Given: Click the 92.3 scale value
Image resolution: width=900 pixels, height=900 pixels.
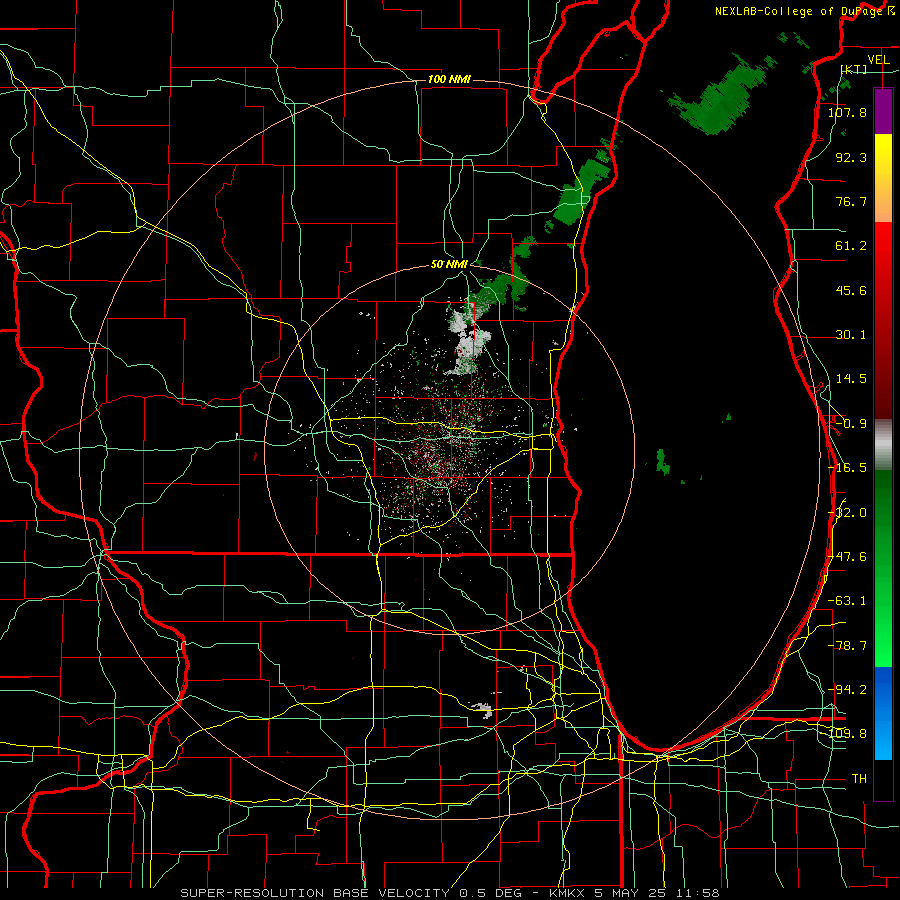Looking at the screenshot, I should pyautogui.click(x=851, y=157).
